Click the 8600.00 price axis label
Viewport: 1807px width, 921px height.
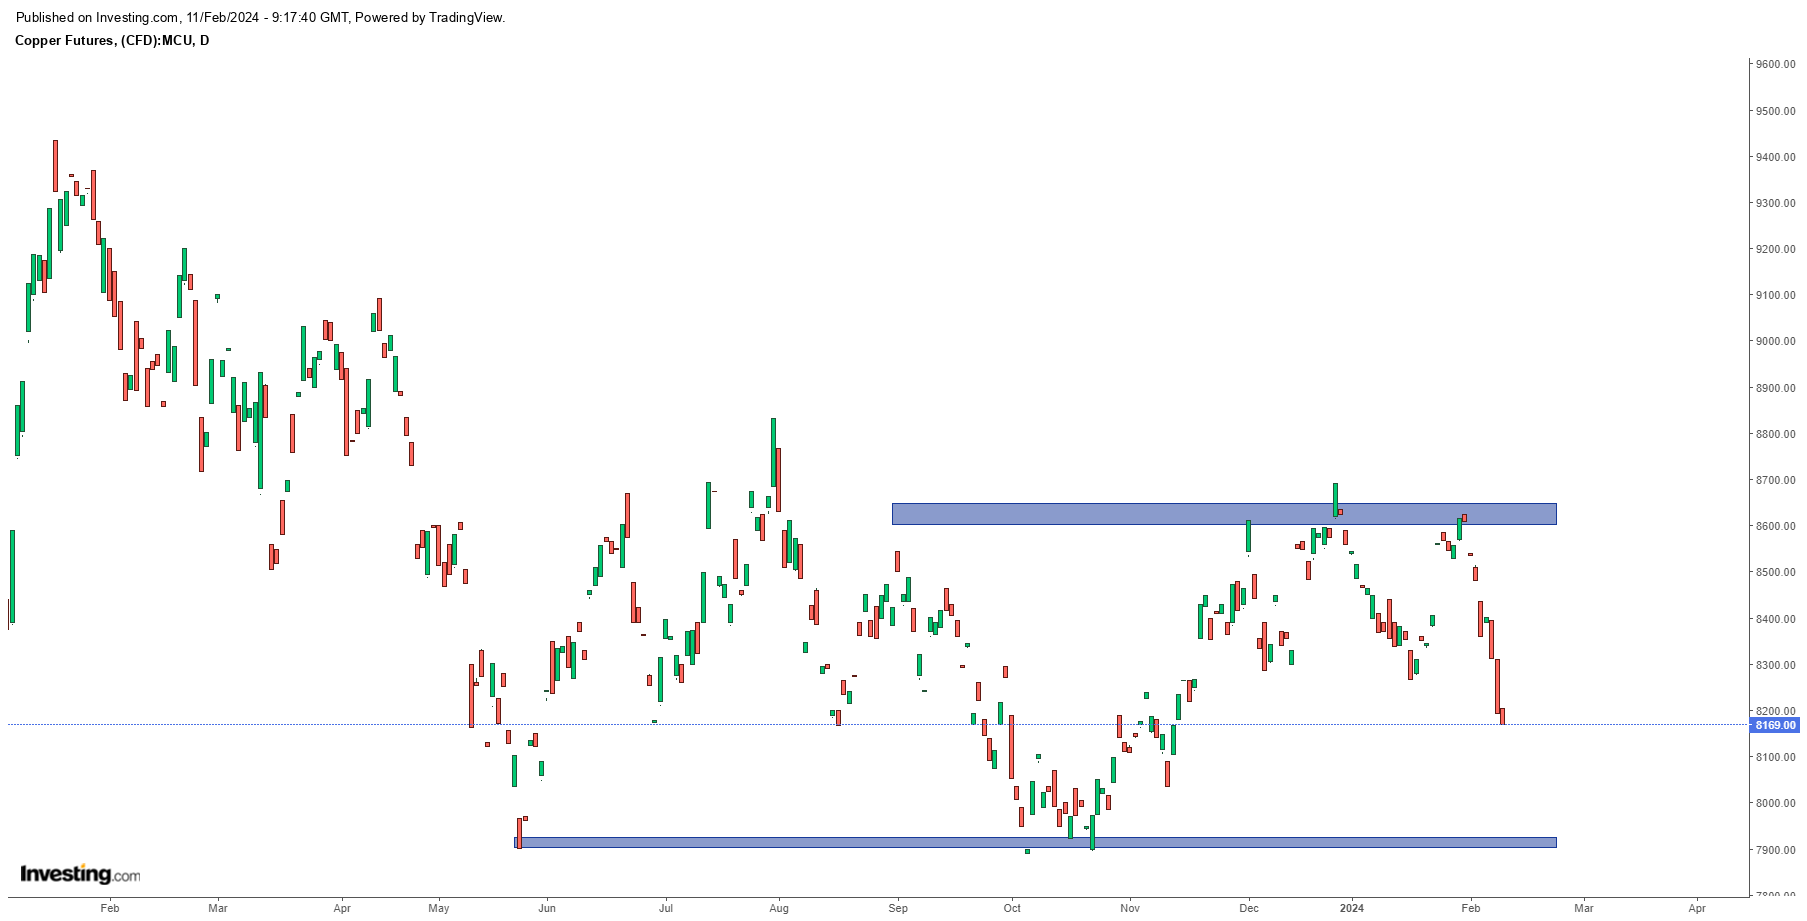pos(1775,526)
